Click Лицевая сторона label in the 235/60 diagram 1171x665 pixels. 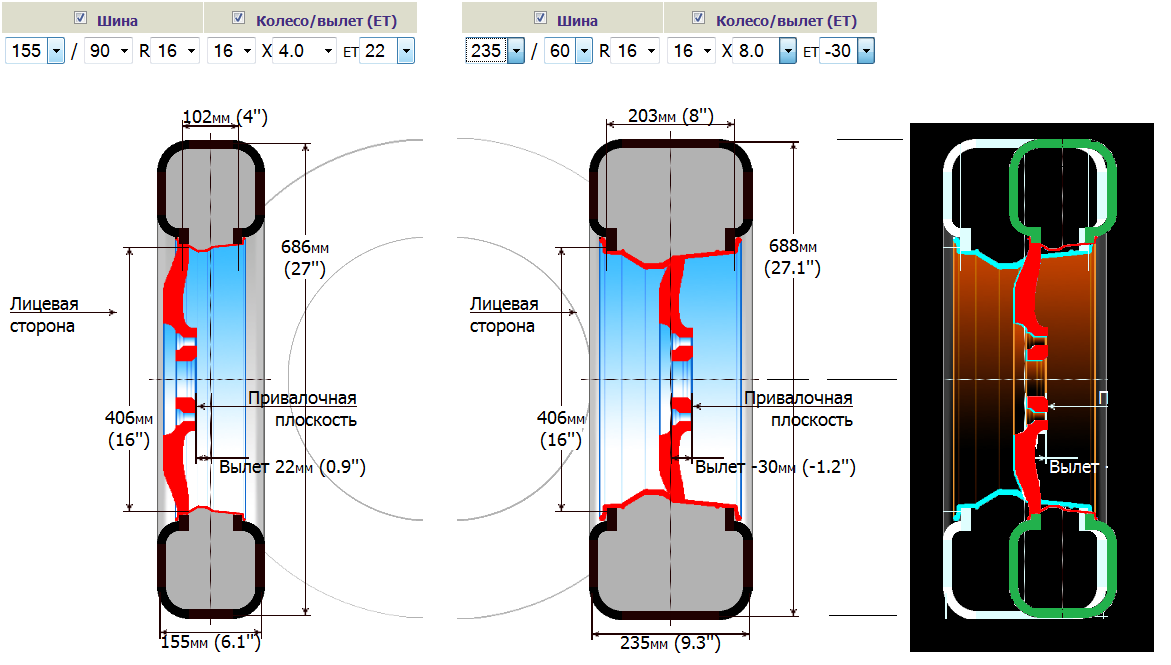click(x=503, y=315)
